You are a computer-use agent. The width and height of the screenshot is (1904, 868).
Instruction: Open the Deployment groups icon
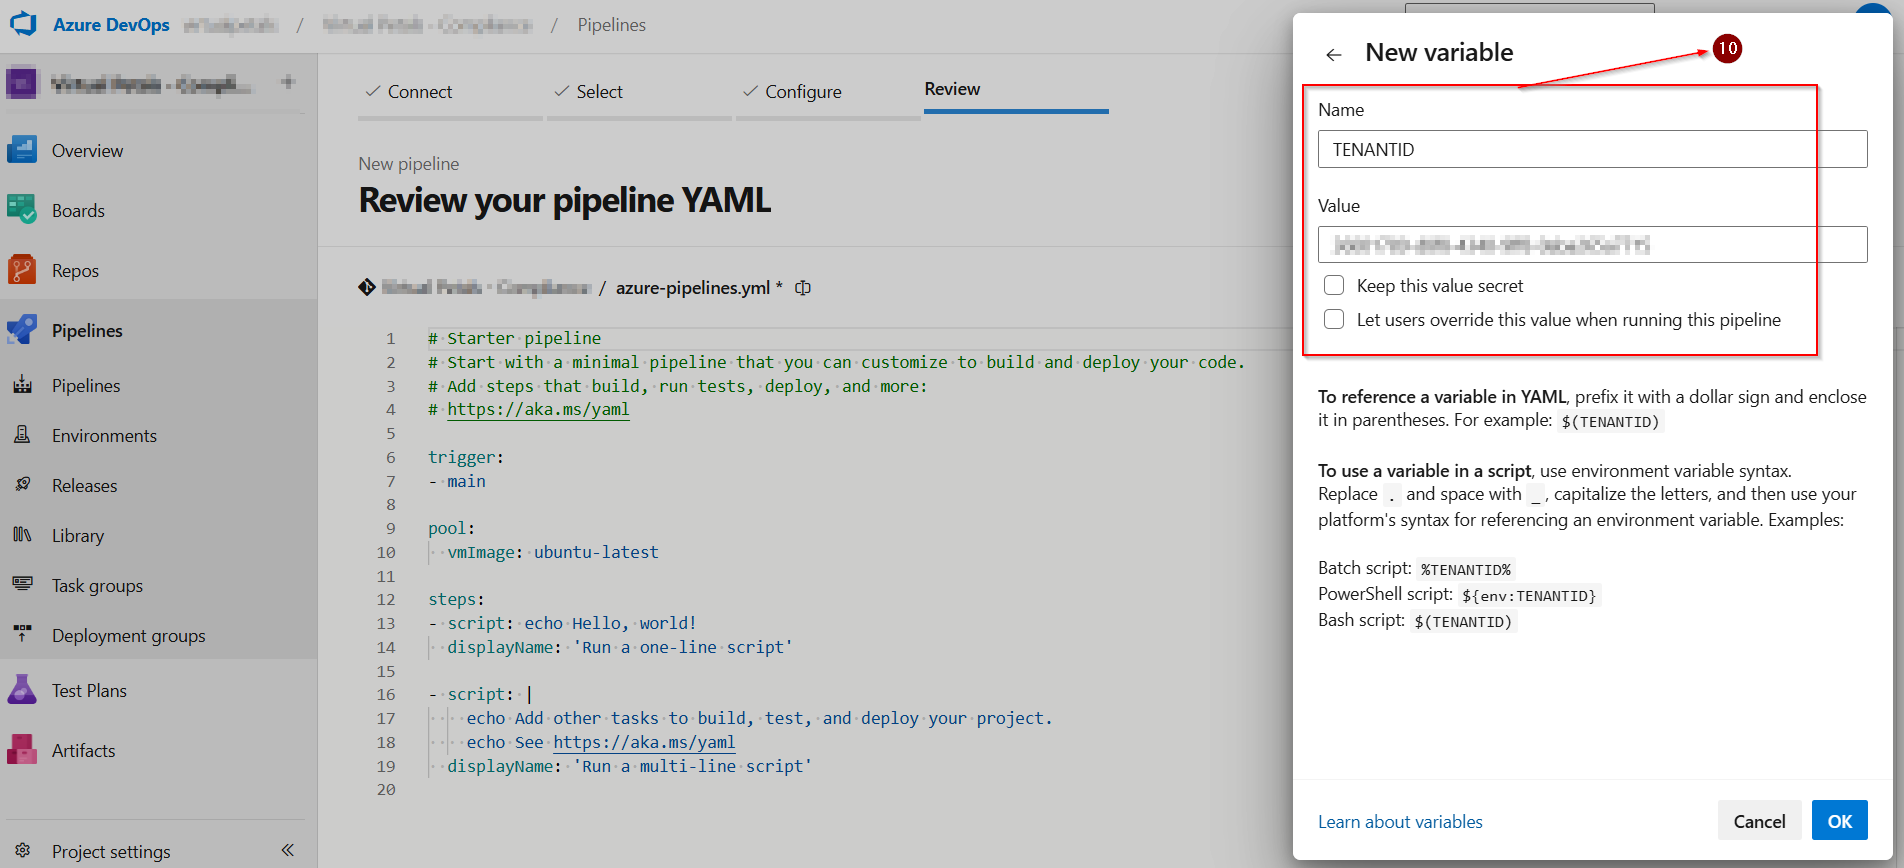point(22,635)
